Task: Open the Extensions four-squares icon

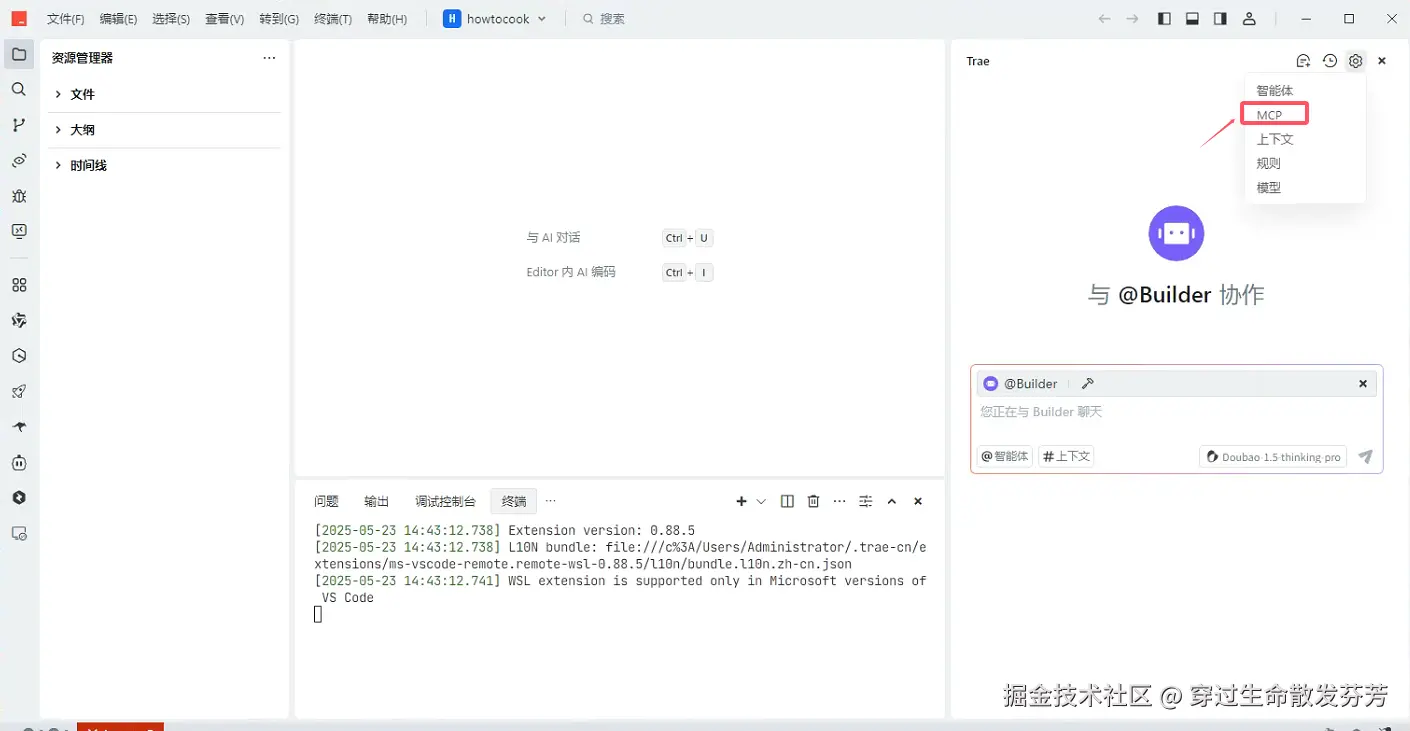Action: 19,285
